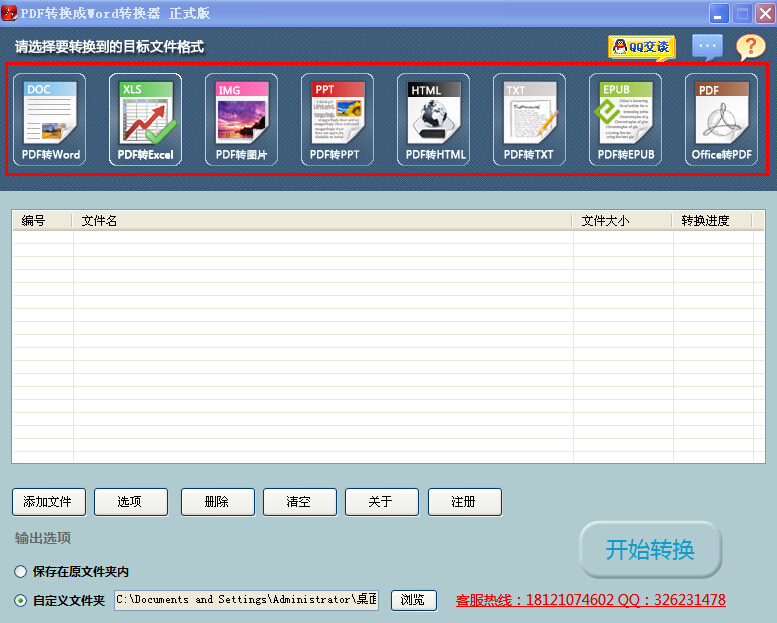The width and height of the screenshot is (777, 623).
Task: Click the 注册 register button
Action: (x=465, y=502)
